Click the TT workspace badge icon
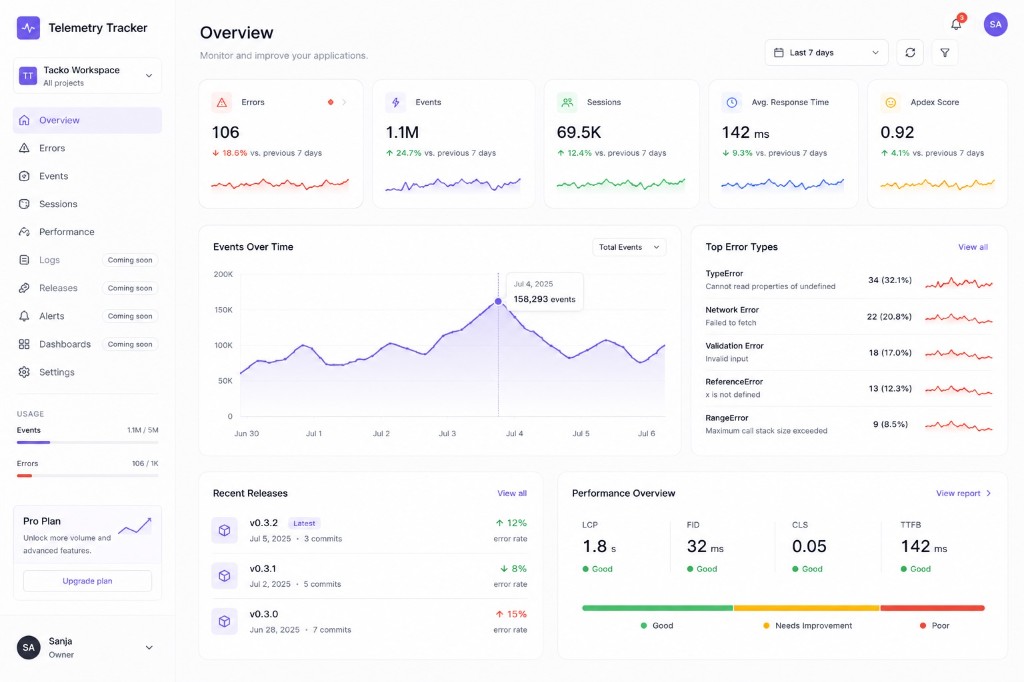The width and height of the screenshot is (1024, 682). (28, 76)
